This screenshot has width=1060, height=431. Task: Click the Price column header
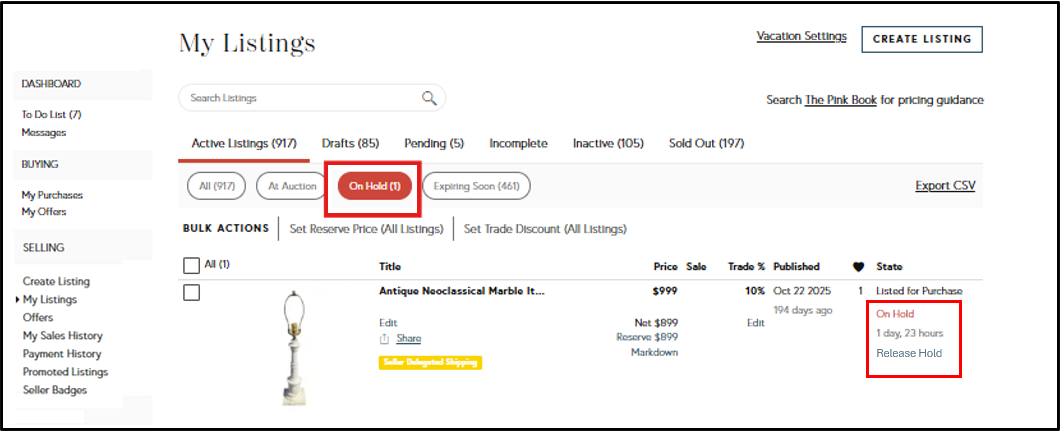click(666, 267)
